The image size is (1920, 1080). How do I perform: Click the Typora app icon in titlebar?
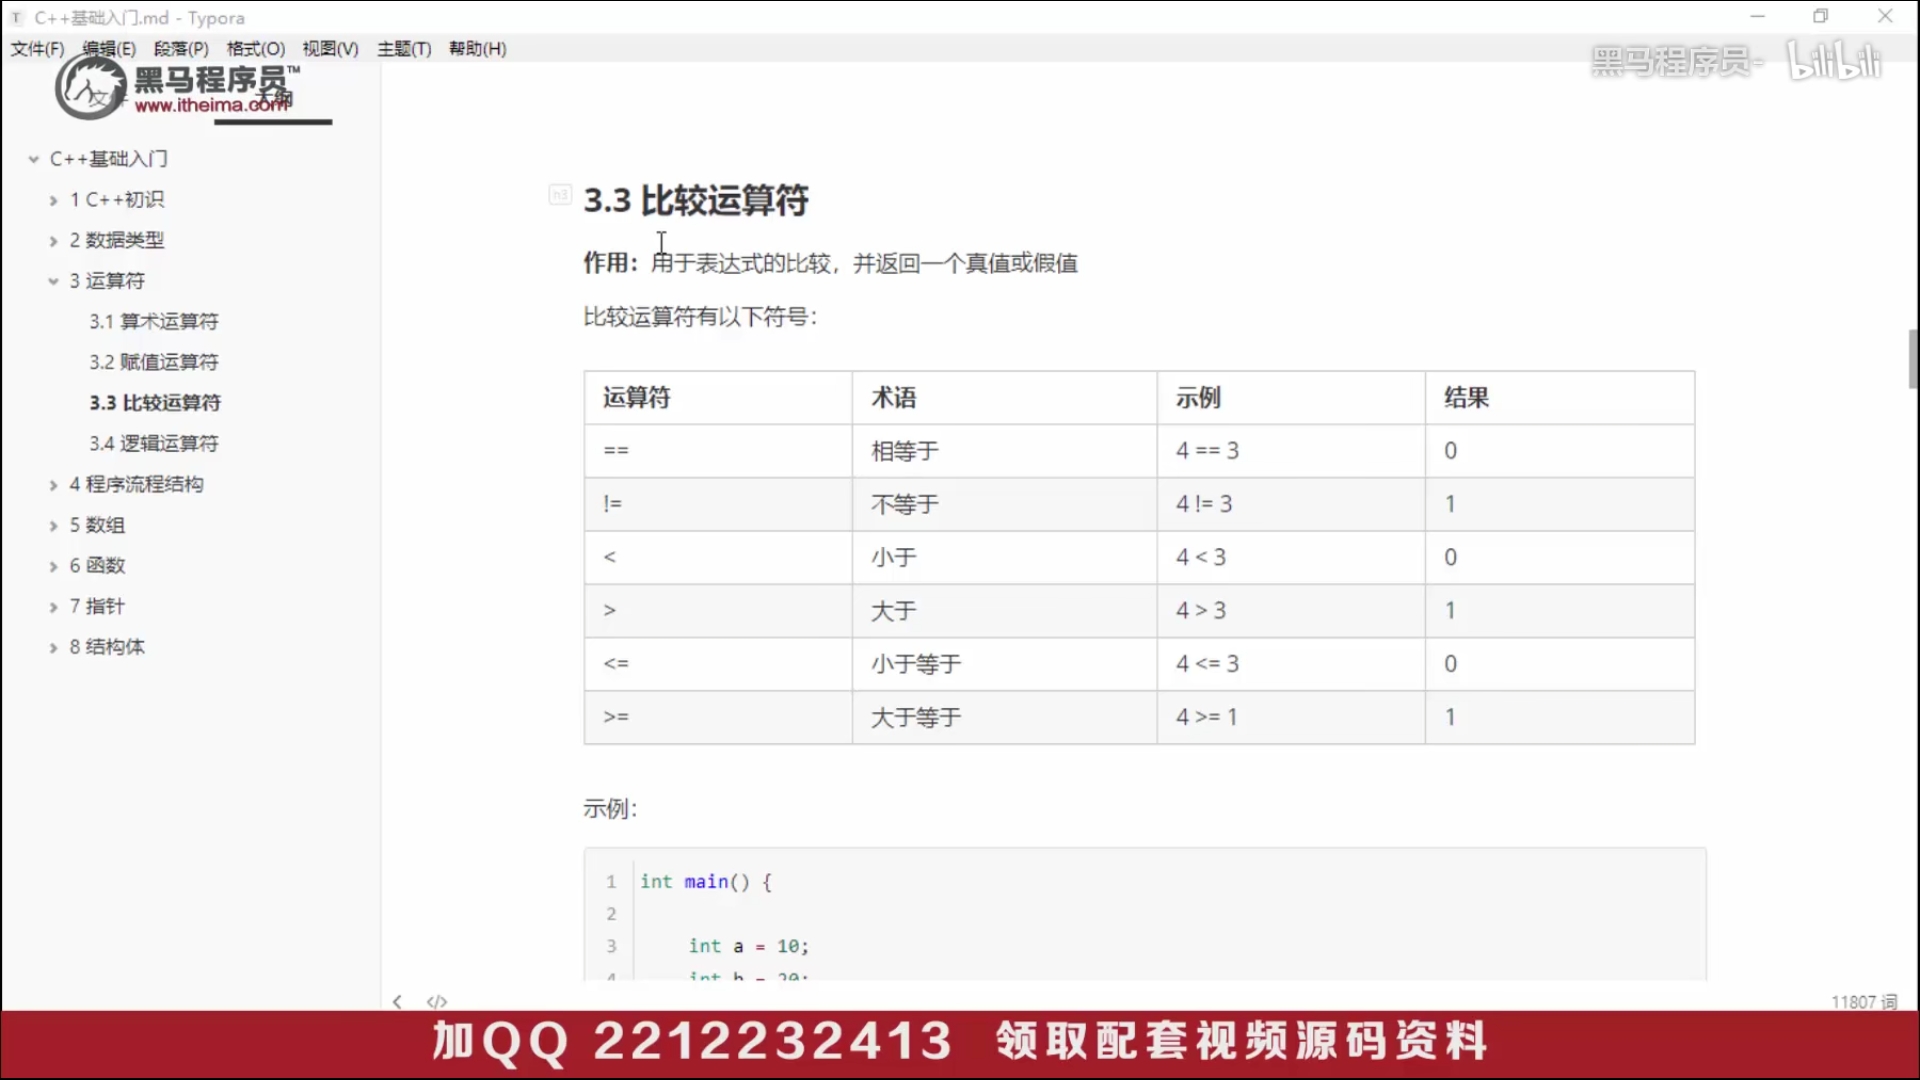[x=14, y=17]
